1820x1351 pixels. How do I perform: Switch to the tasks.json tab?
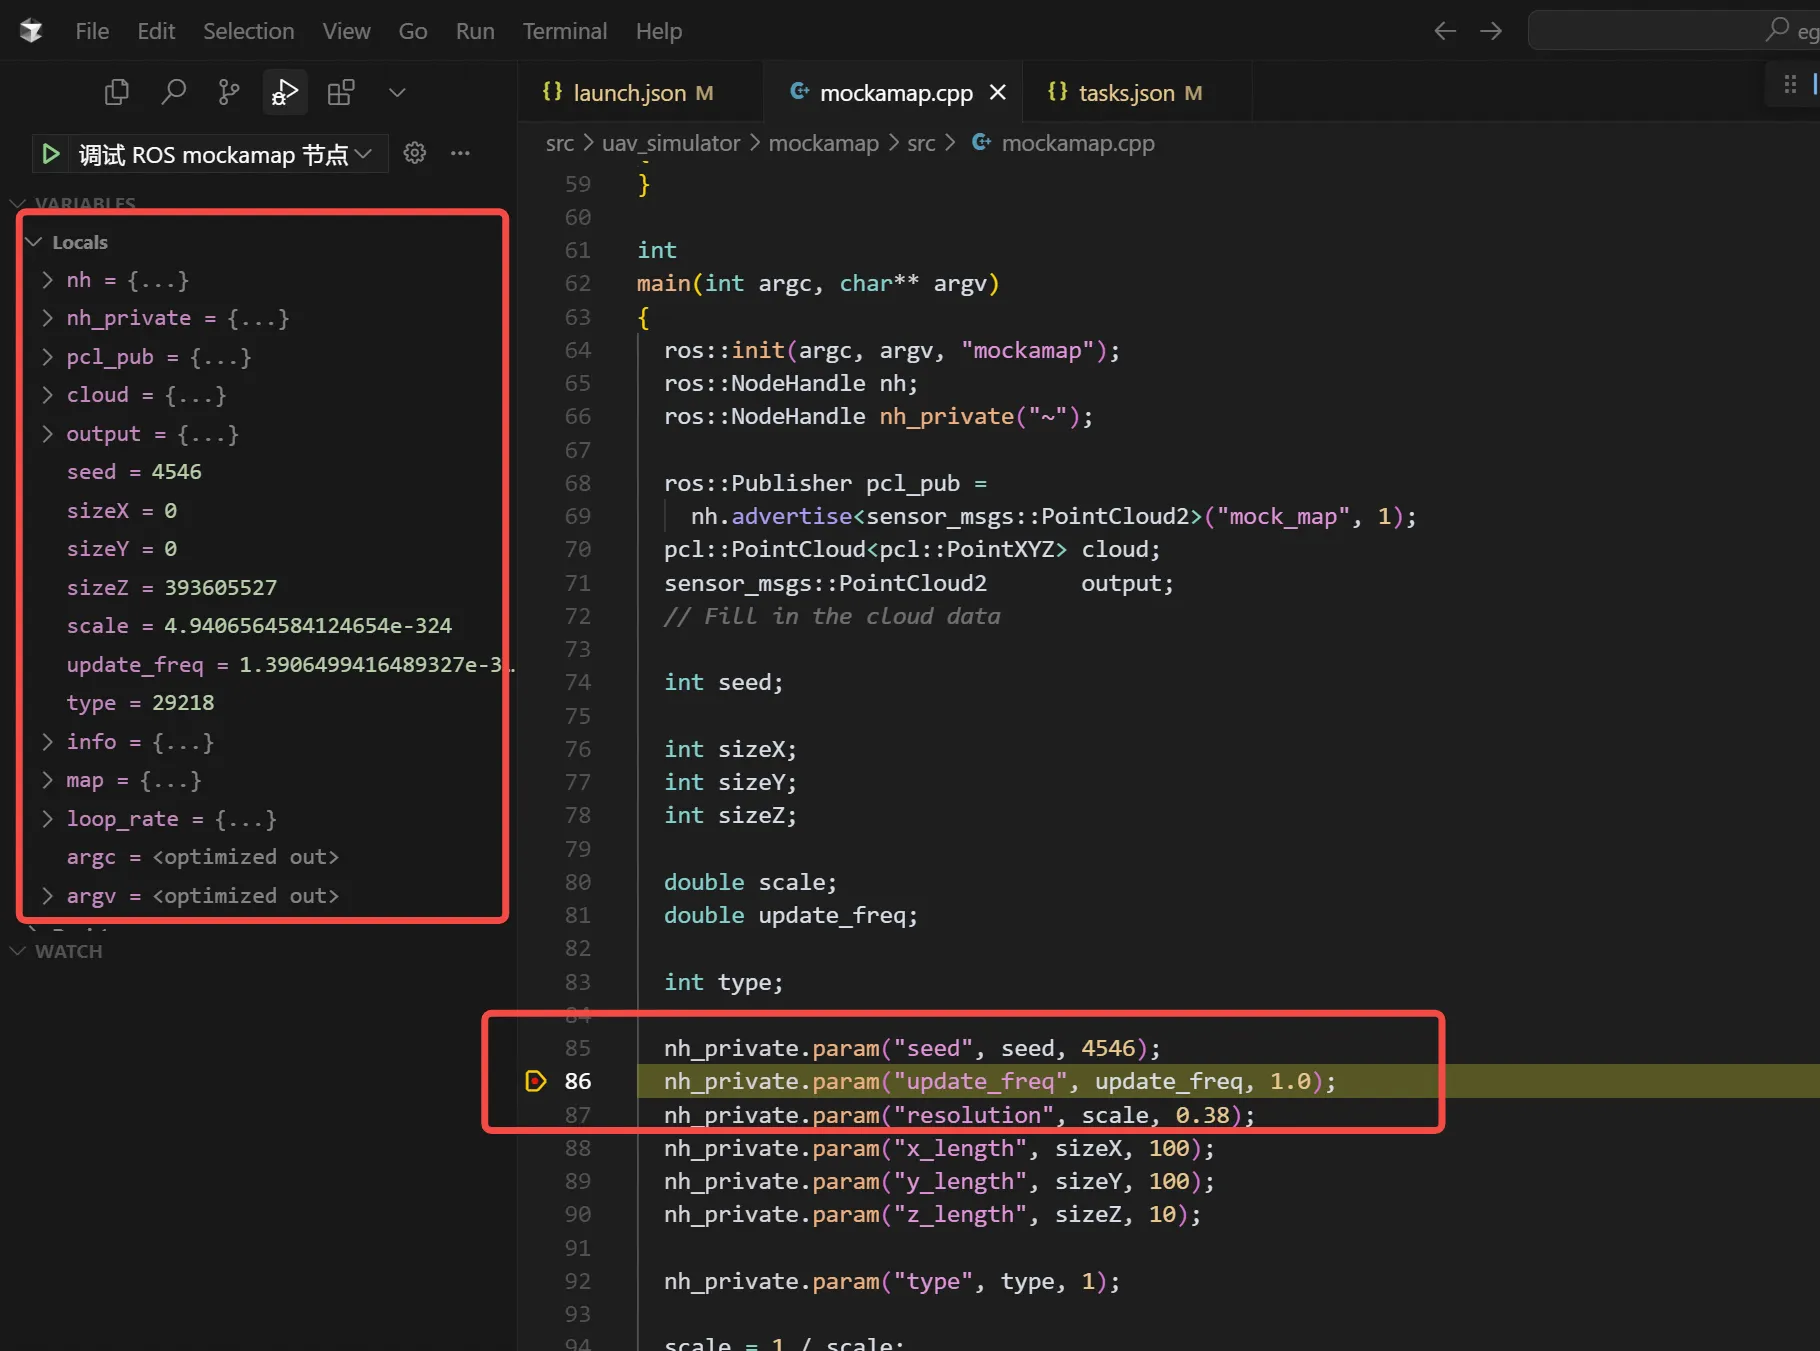pos(1137,93)
